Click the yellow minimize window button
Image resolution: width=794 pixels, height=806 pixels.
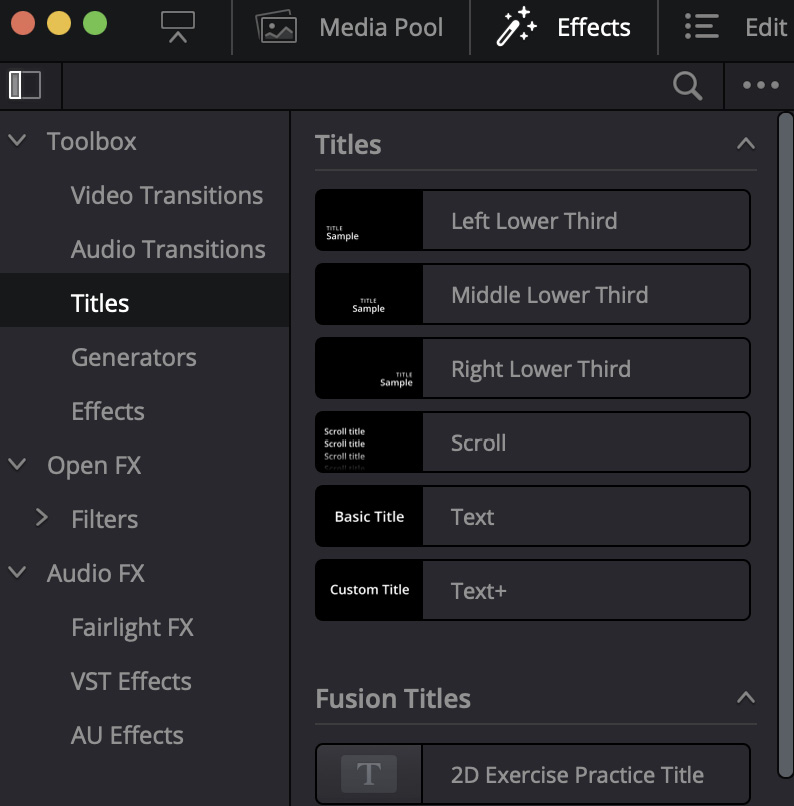pos(59,23)
